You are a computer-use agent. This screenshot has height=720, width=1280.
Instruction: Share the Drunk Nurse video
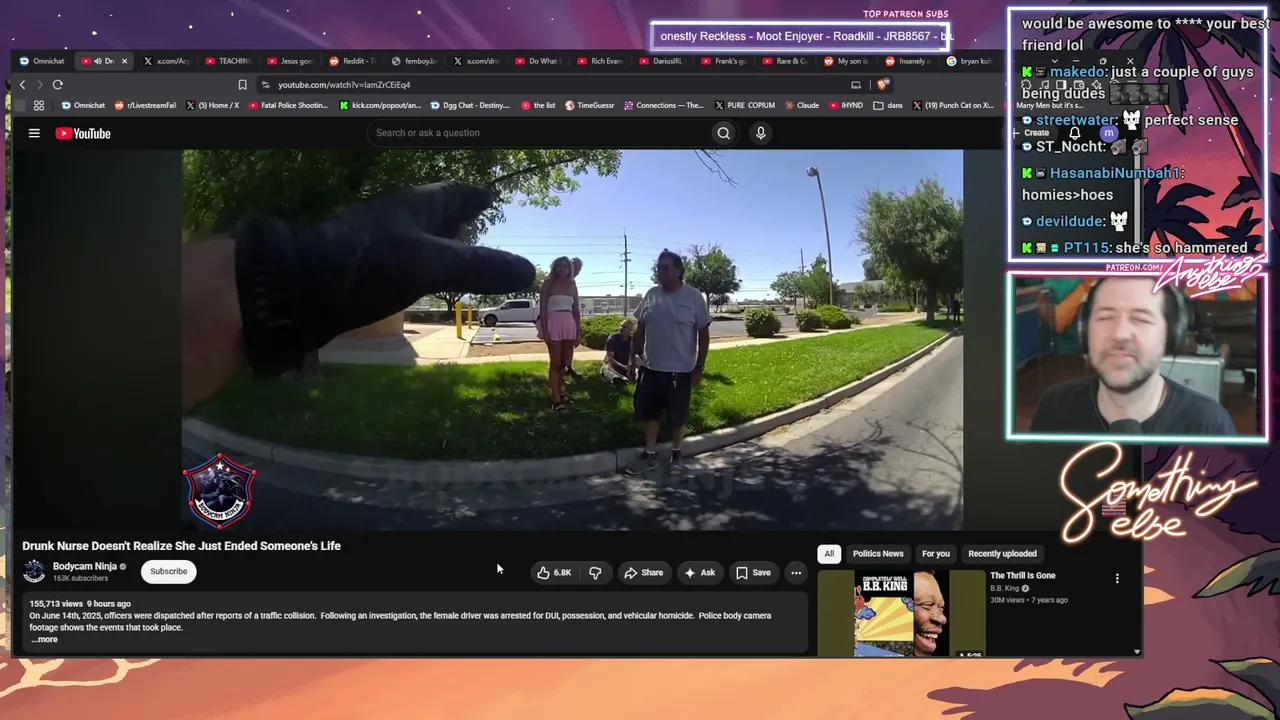[x=643, y=572]
